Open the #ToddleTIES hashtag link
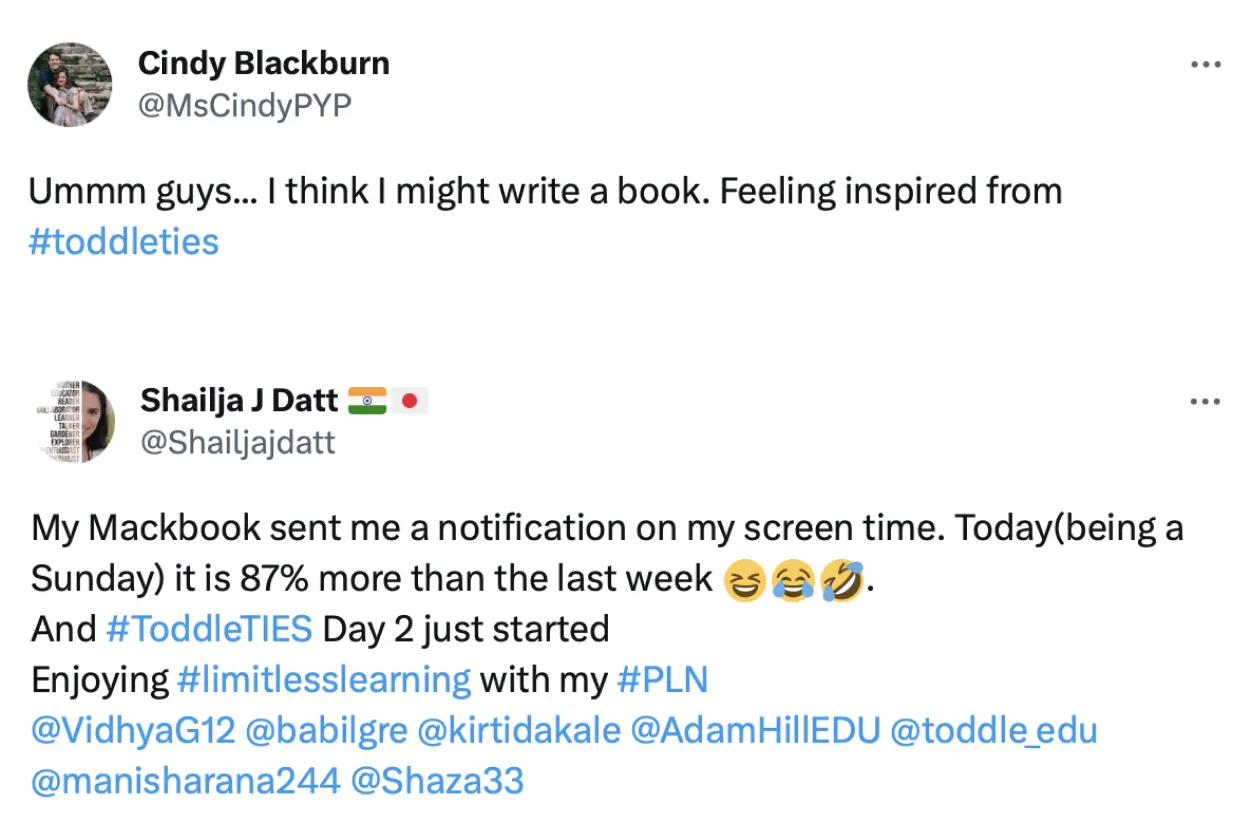This screenshot has height=823, width=1252. [x=209, y=629]
